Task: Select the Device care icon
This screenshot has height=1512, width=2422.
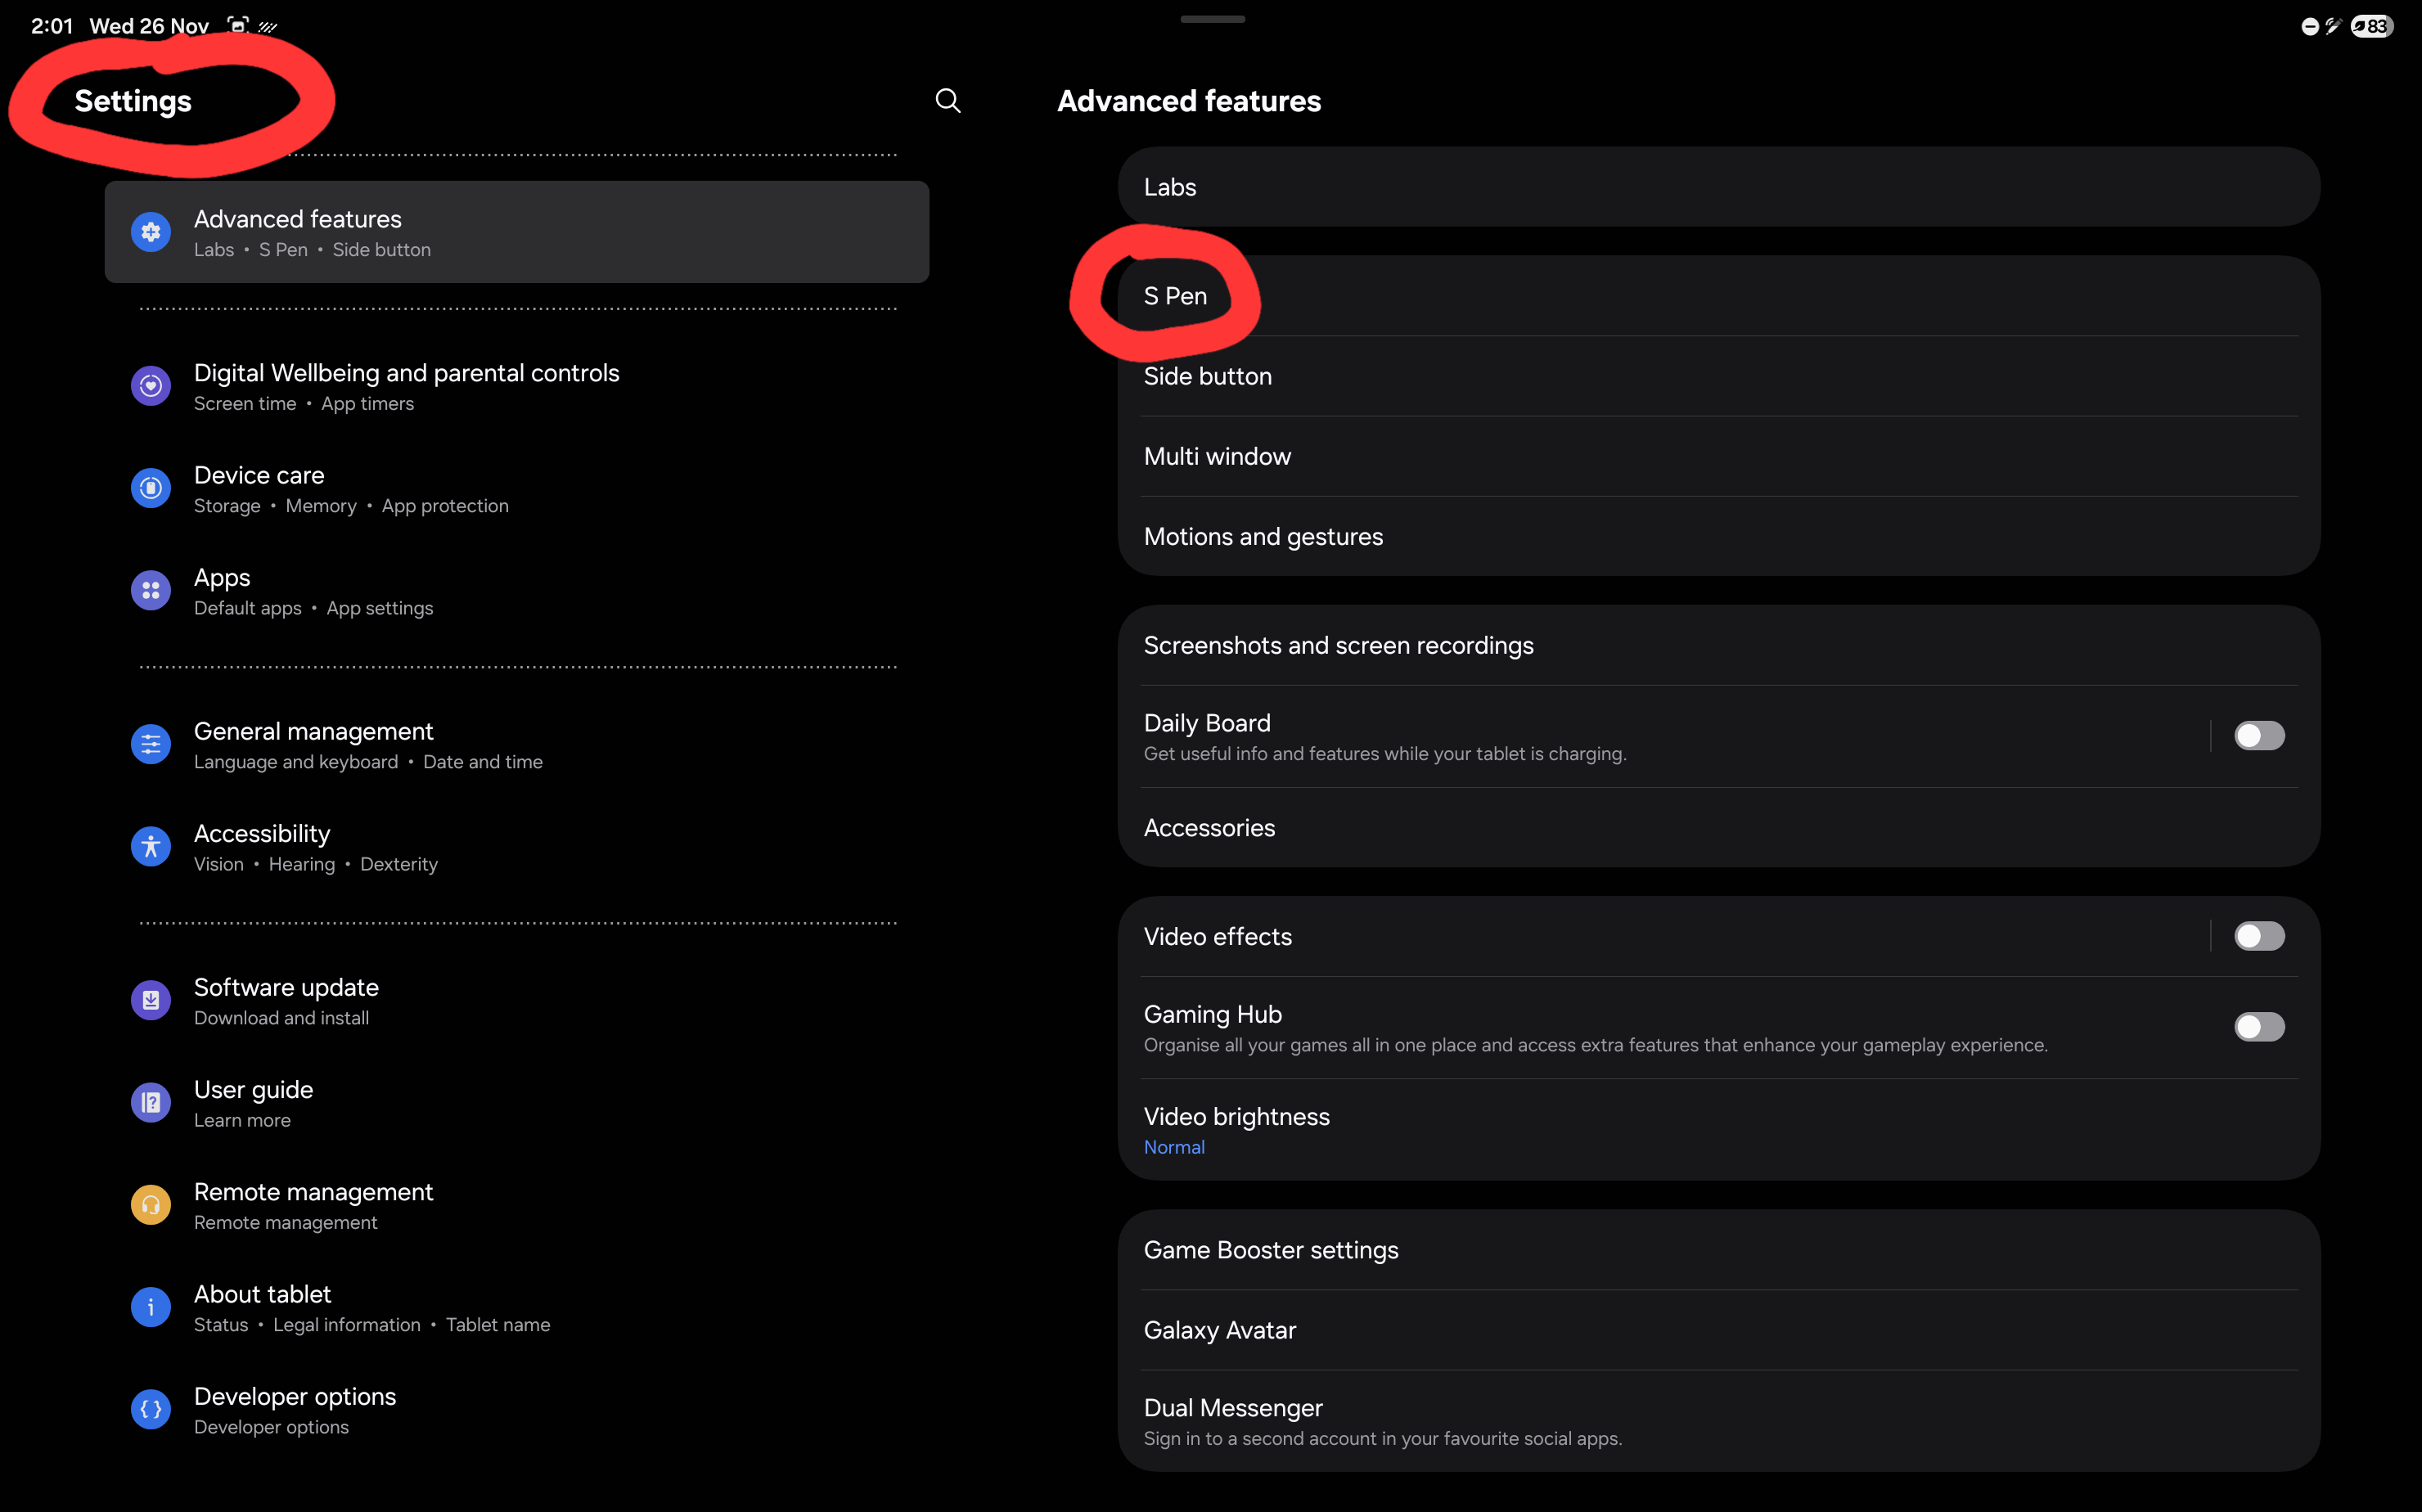Action: 150,487
